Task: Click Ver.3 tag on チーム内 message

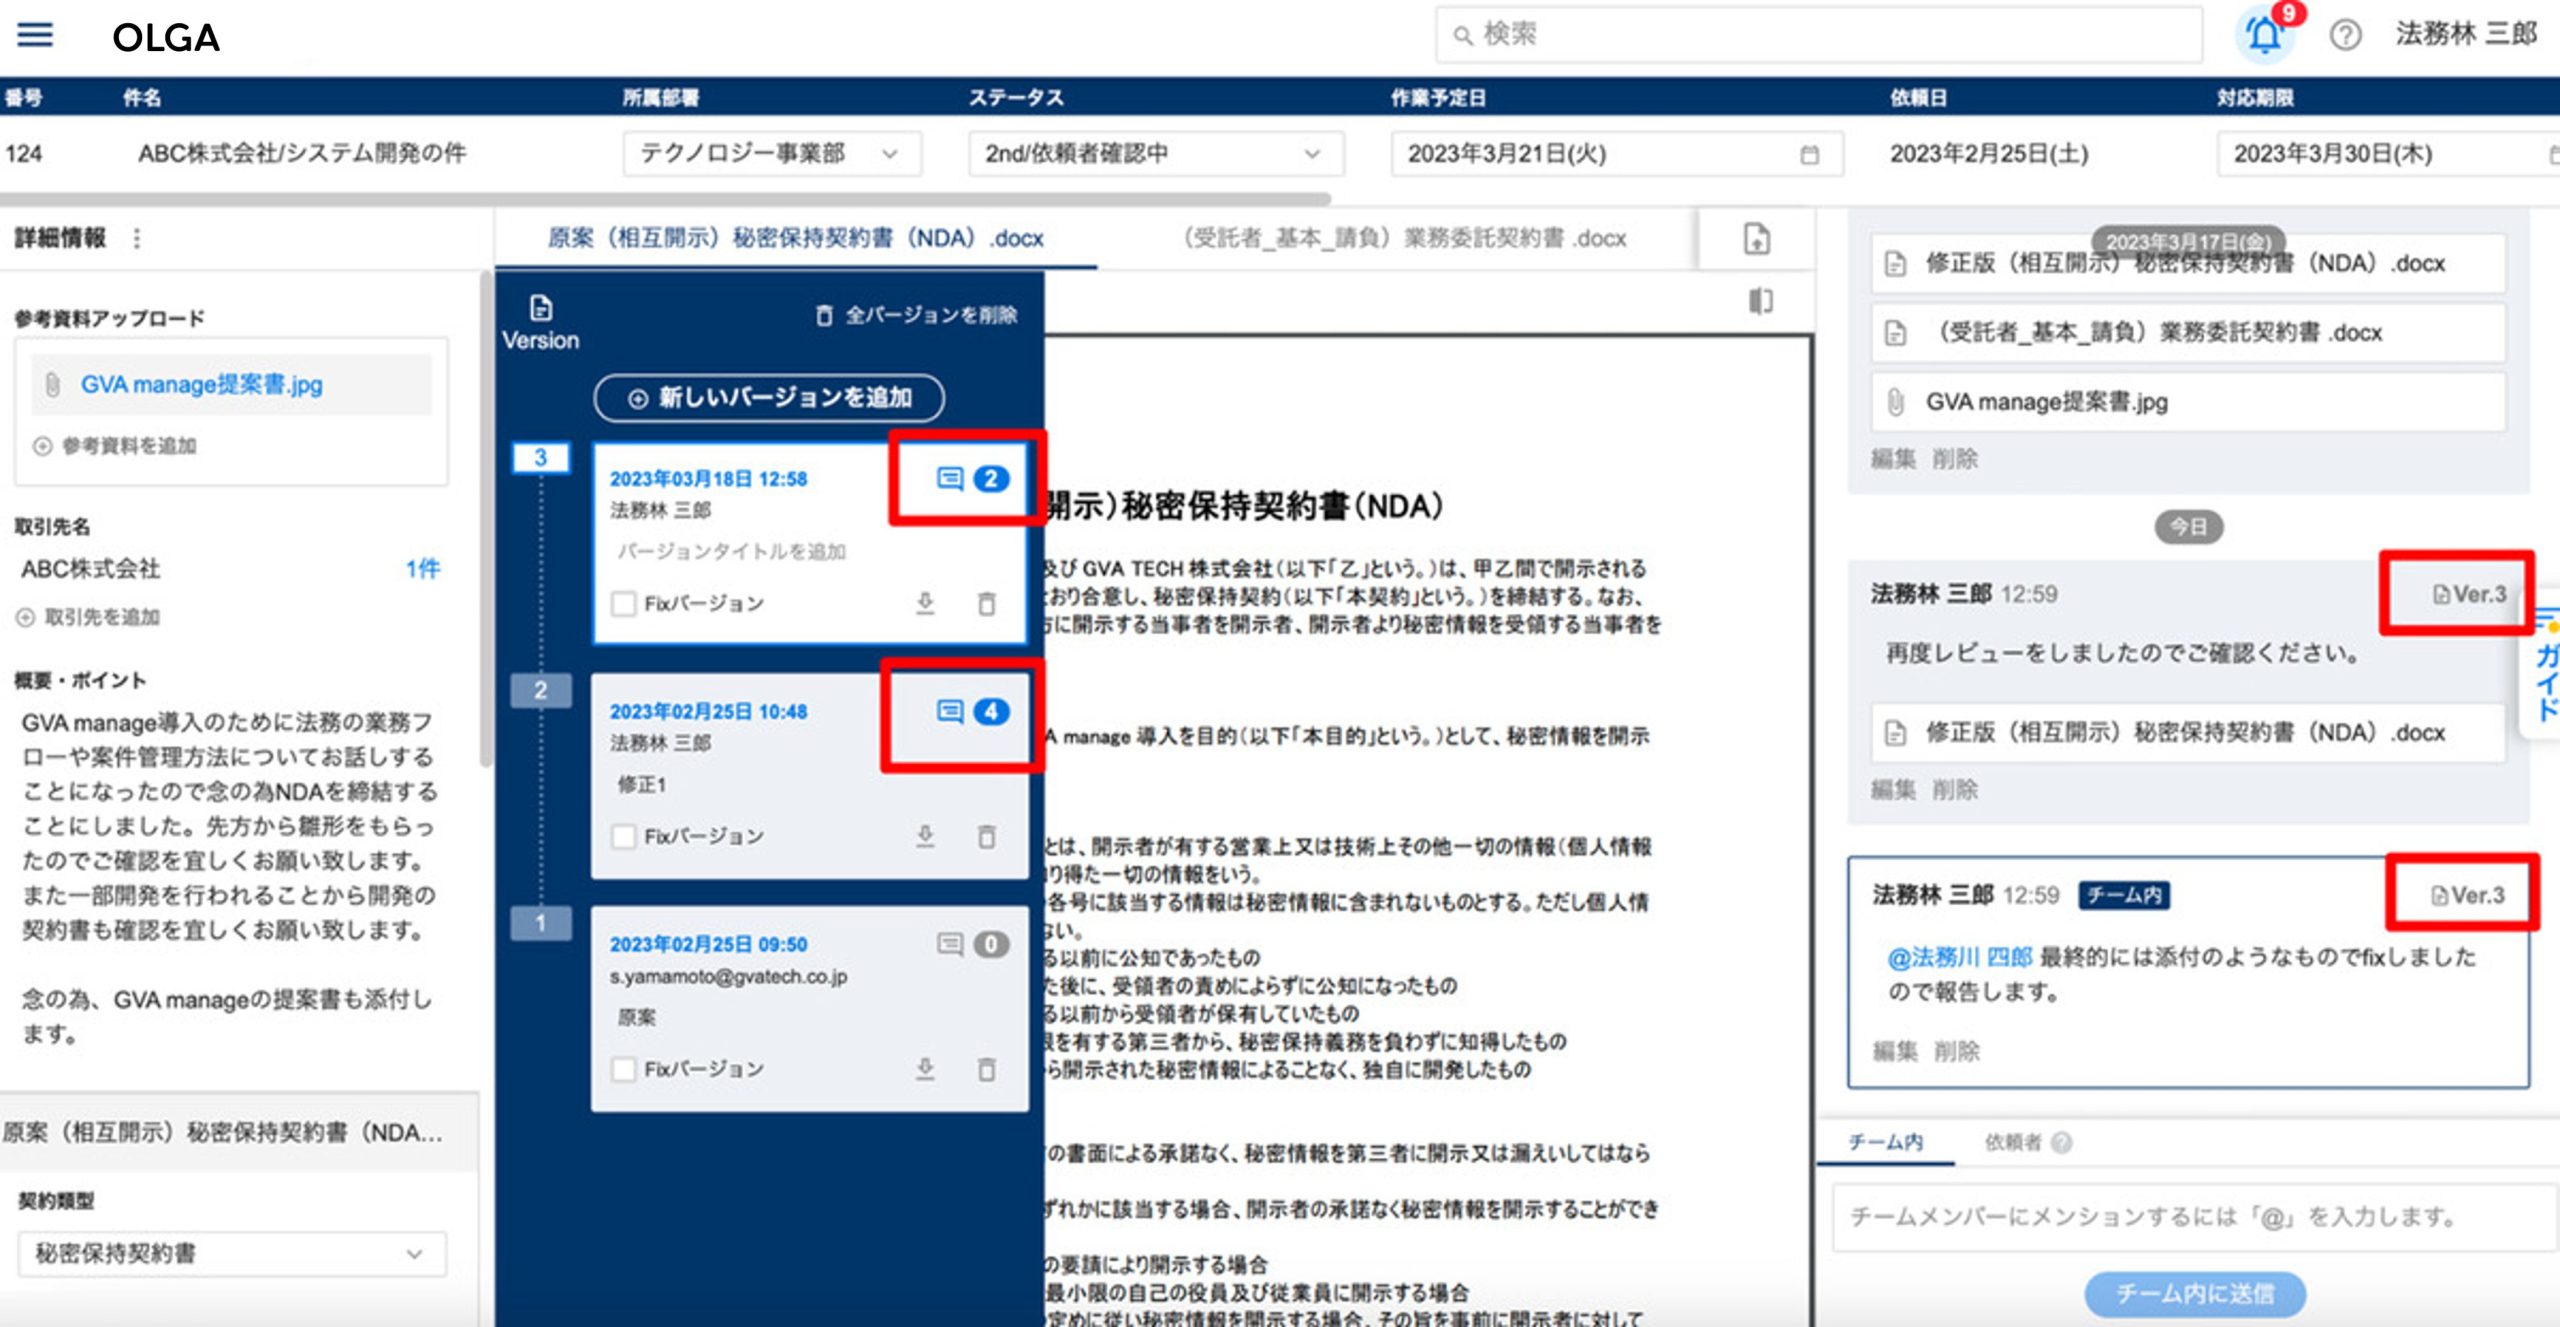Action: pos(2468,895)
